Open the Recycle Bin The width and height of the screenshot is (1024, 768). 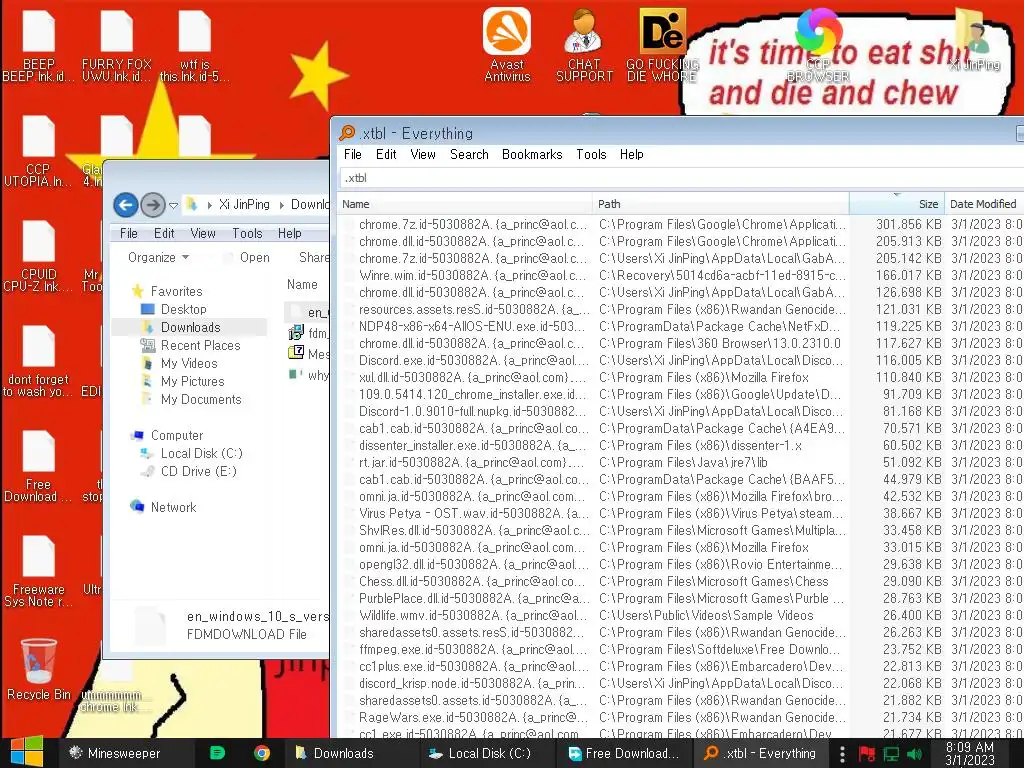point(39,669)
